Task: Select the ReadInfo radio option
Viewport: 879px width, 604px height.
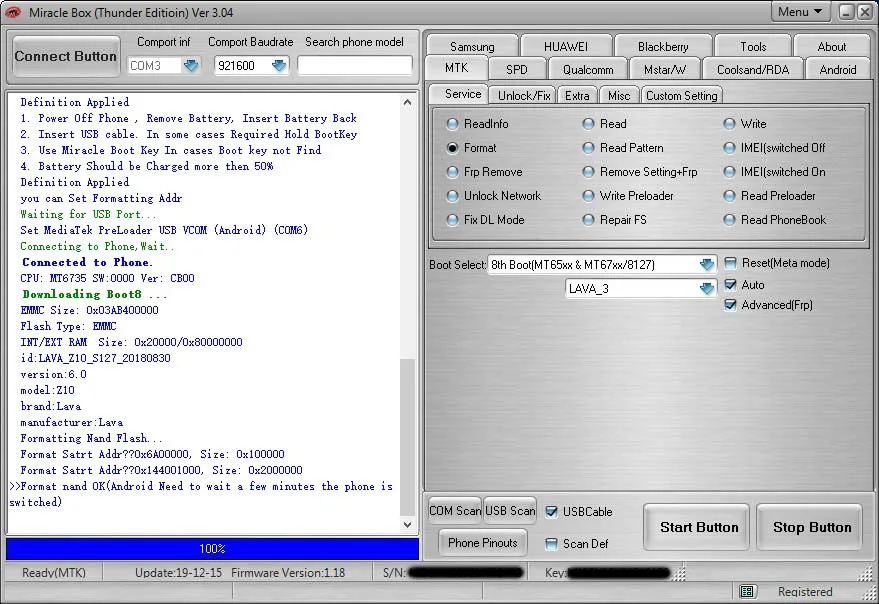Action: 454,124
